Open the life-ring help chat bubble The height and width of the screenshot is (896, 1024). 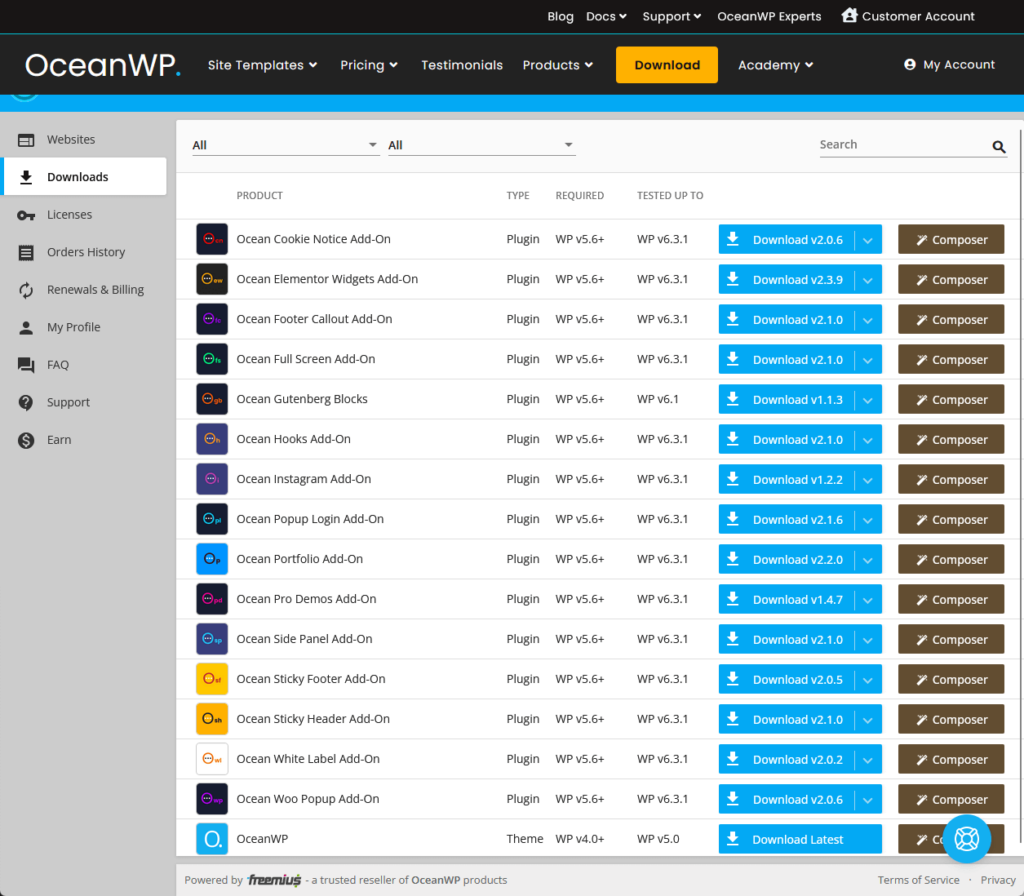[967, 839]
